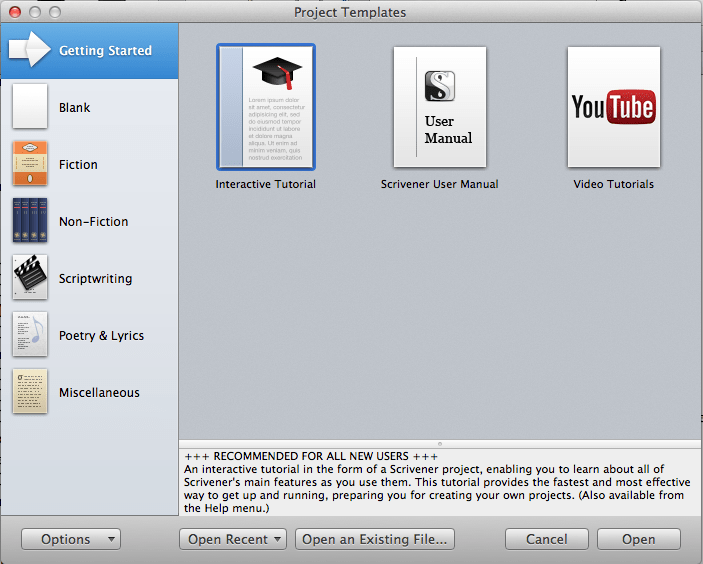Switch to the Blank category
Screen dimensions: 703x564
[90, 107]
